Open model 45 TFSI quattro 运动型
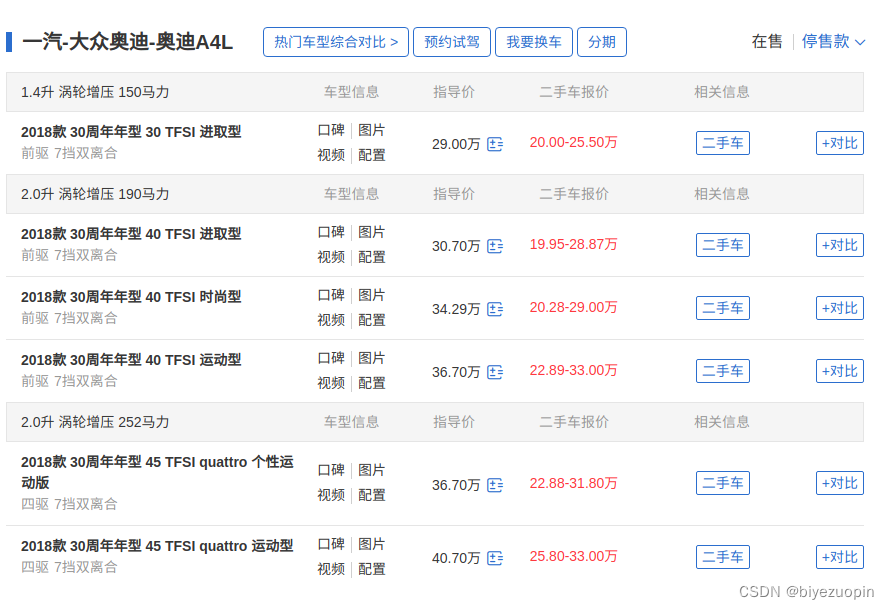The width and height of the screenshot is (889, 609). 157,546
